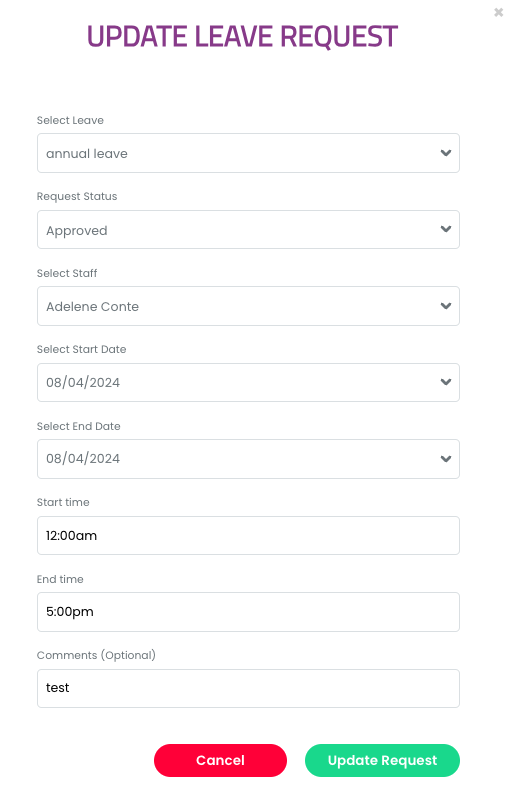The height and width of the screenshot is (812, 507).
Task: Click the Select Leave chevron arrow
Action: pos(445,153)
